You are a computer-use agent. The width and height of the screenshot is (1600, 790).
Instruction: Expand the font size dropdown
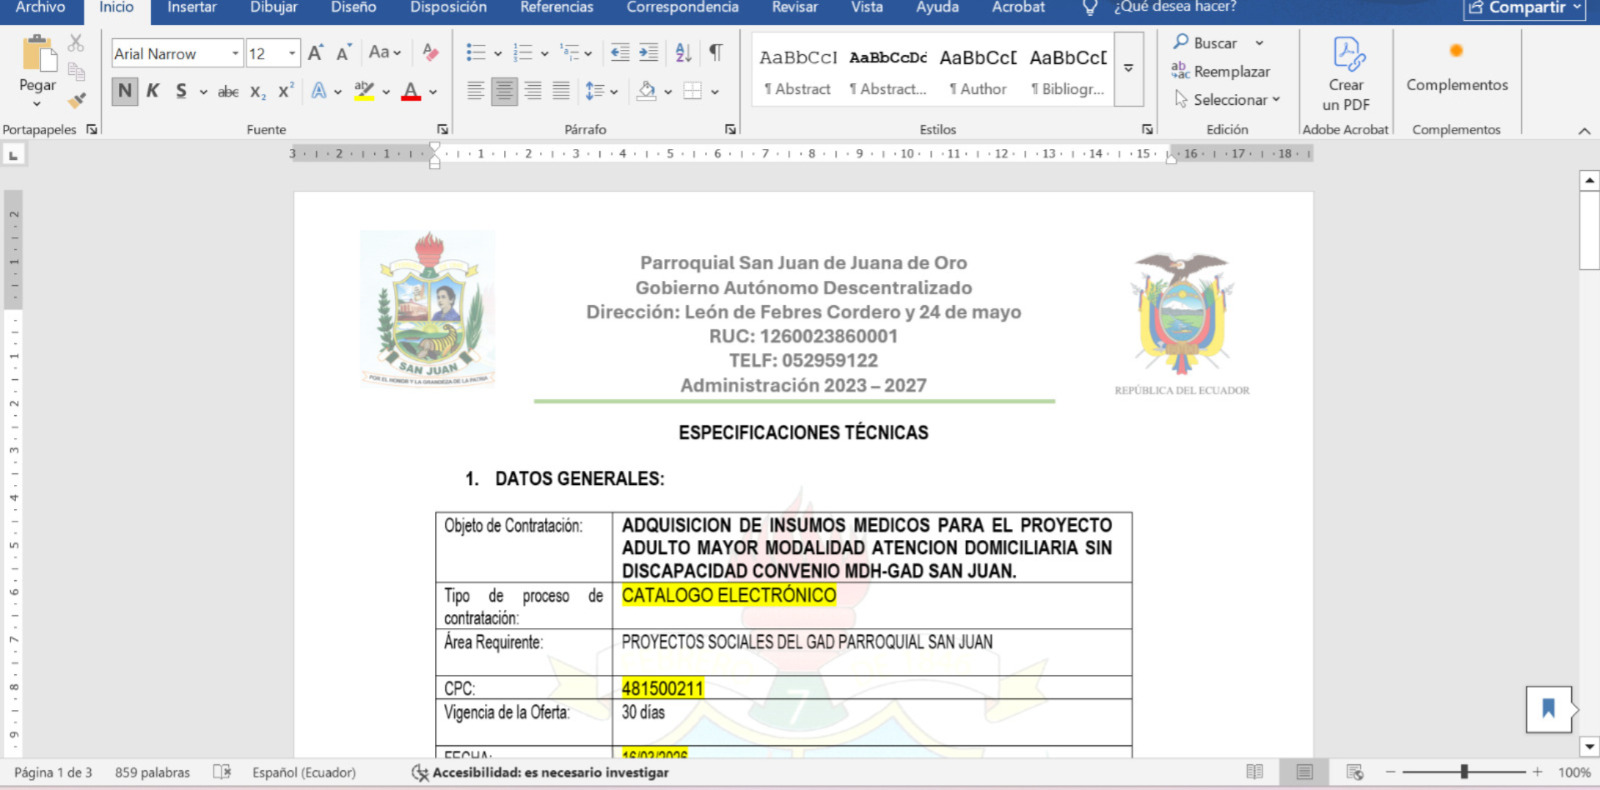click(292, 54)
